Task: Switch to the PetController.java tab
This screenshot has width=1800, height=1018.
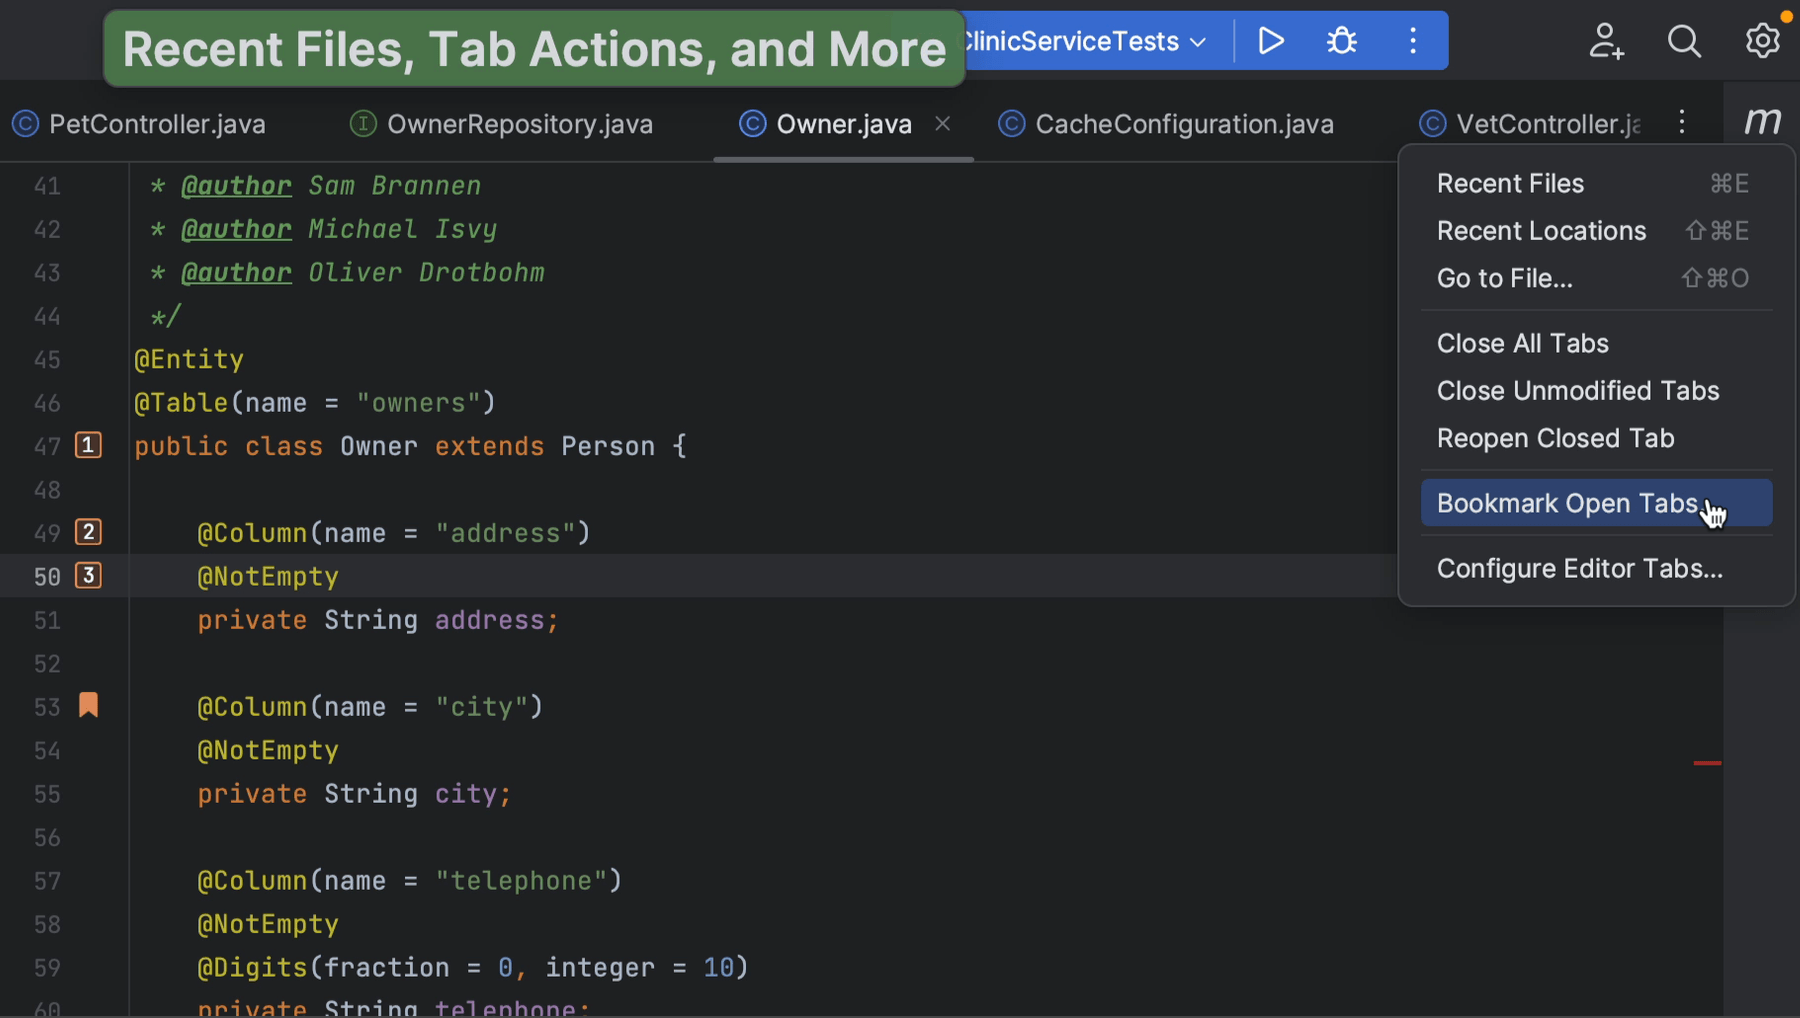Action: (157, 124)
